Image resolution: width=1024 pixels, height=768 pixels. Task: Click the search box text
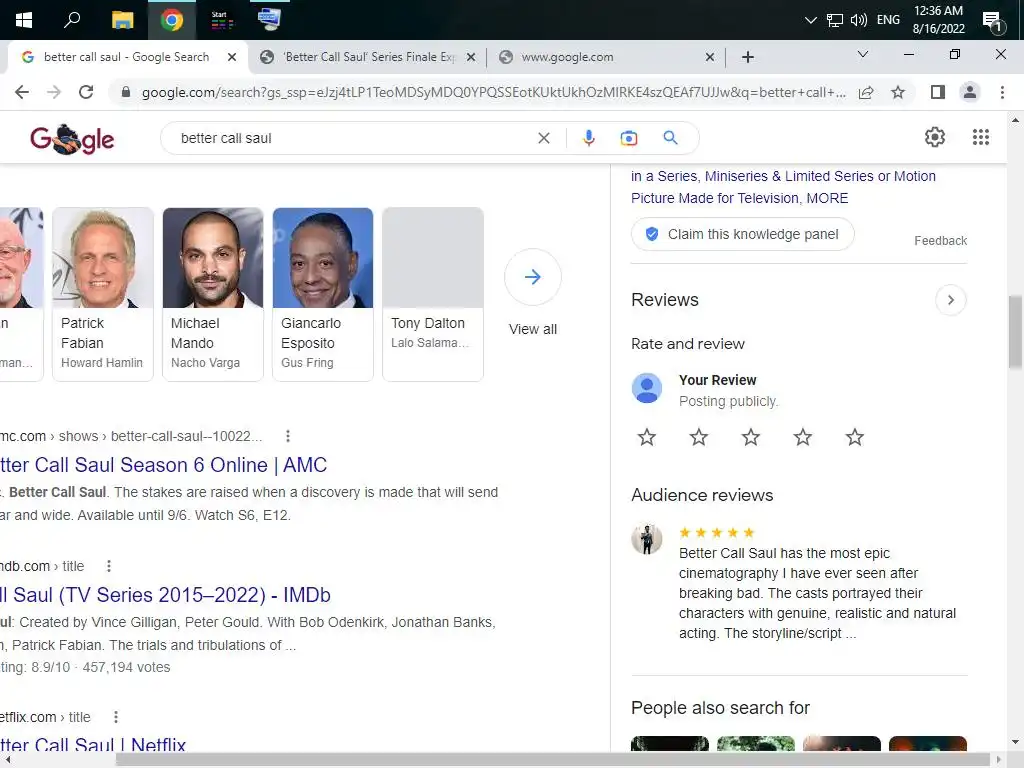click(226, 138)
